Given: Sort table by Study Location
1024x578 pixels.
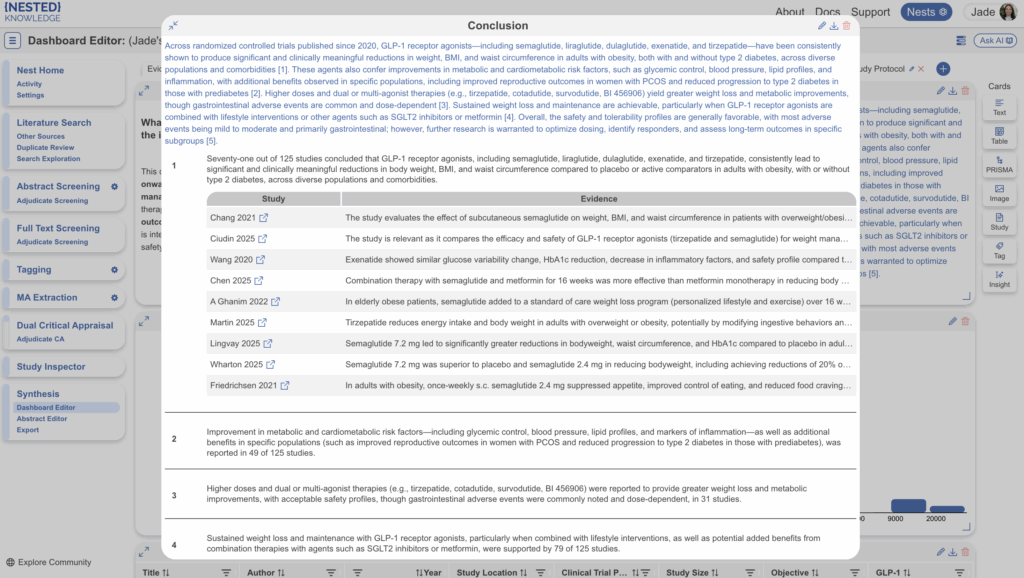Looking at the screenshot, I should [x=524, y=573].
